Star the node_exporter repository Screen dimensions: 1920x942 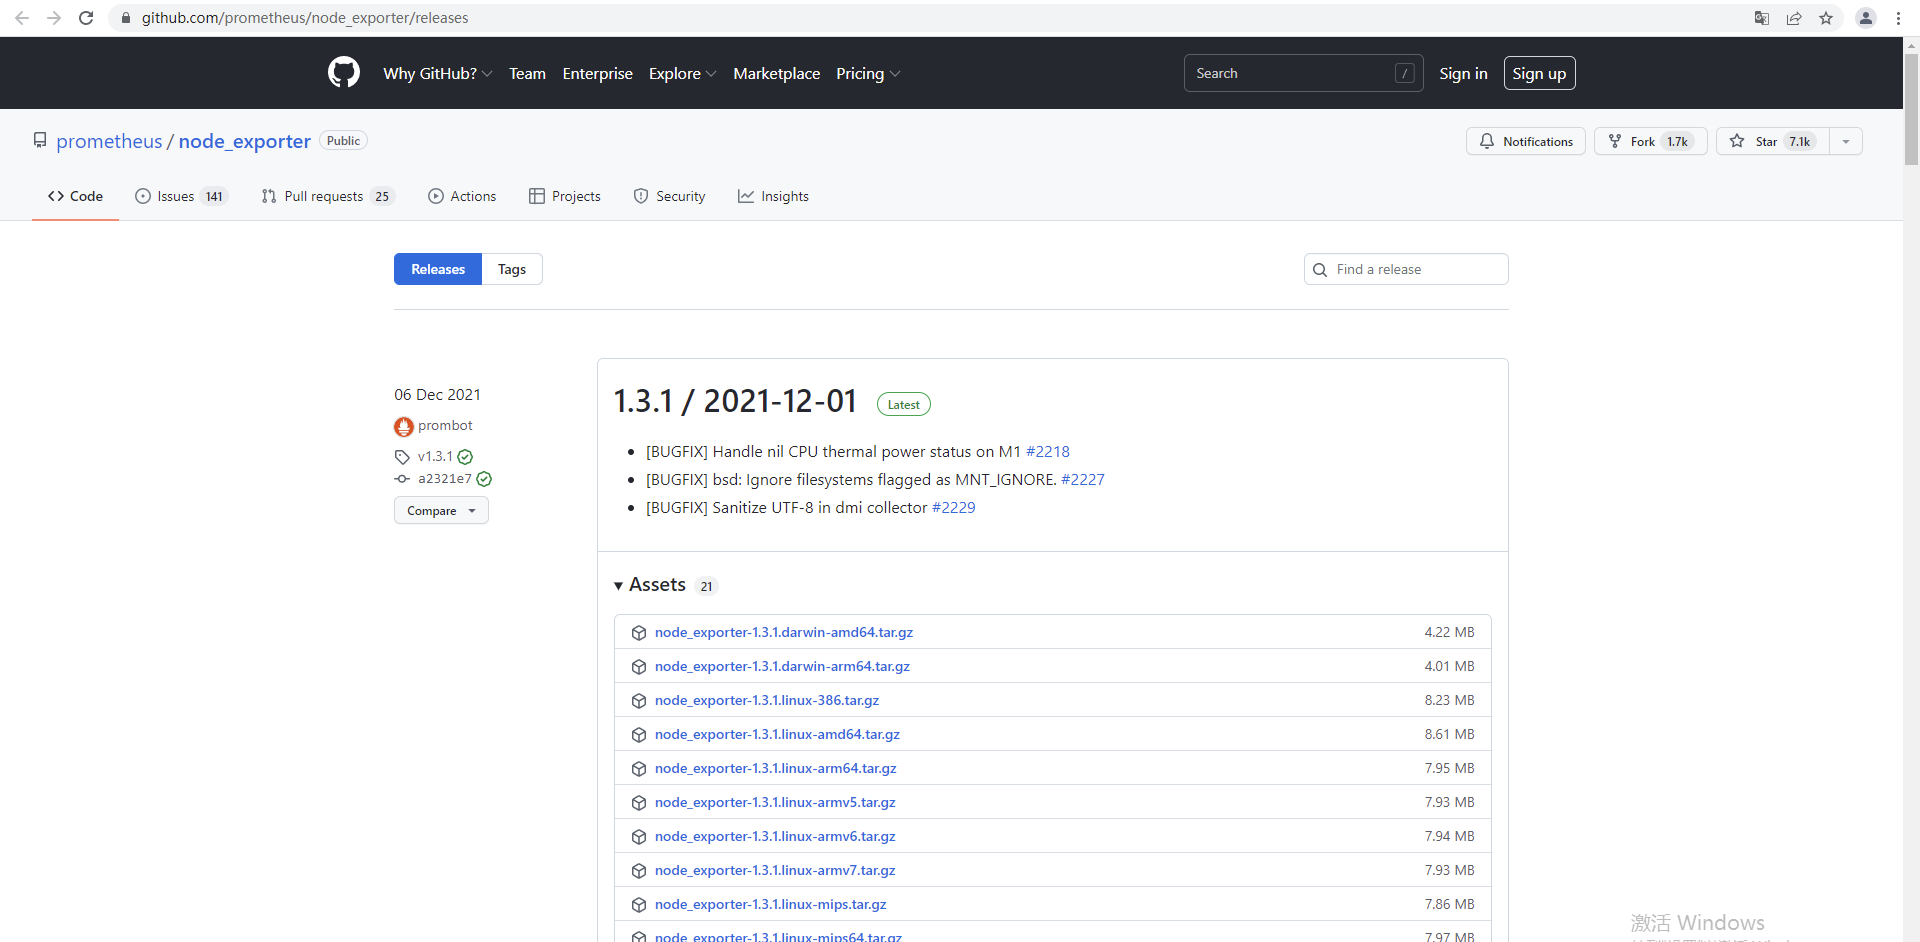(1773, 141)
